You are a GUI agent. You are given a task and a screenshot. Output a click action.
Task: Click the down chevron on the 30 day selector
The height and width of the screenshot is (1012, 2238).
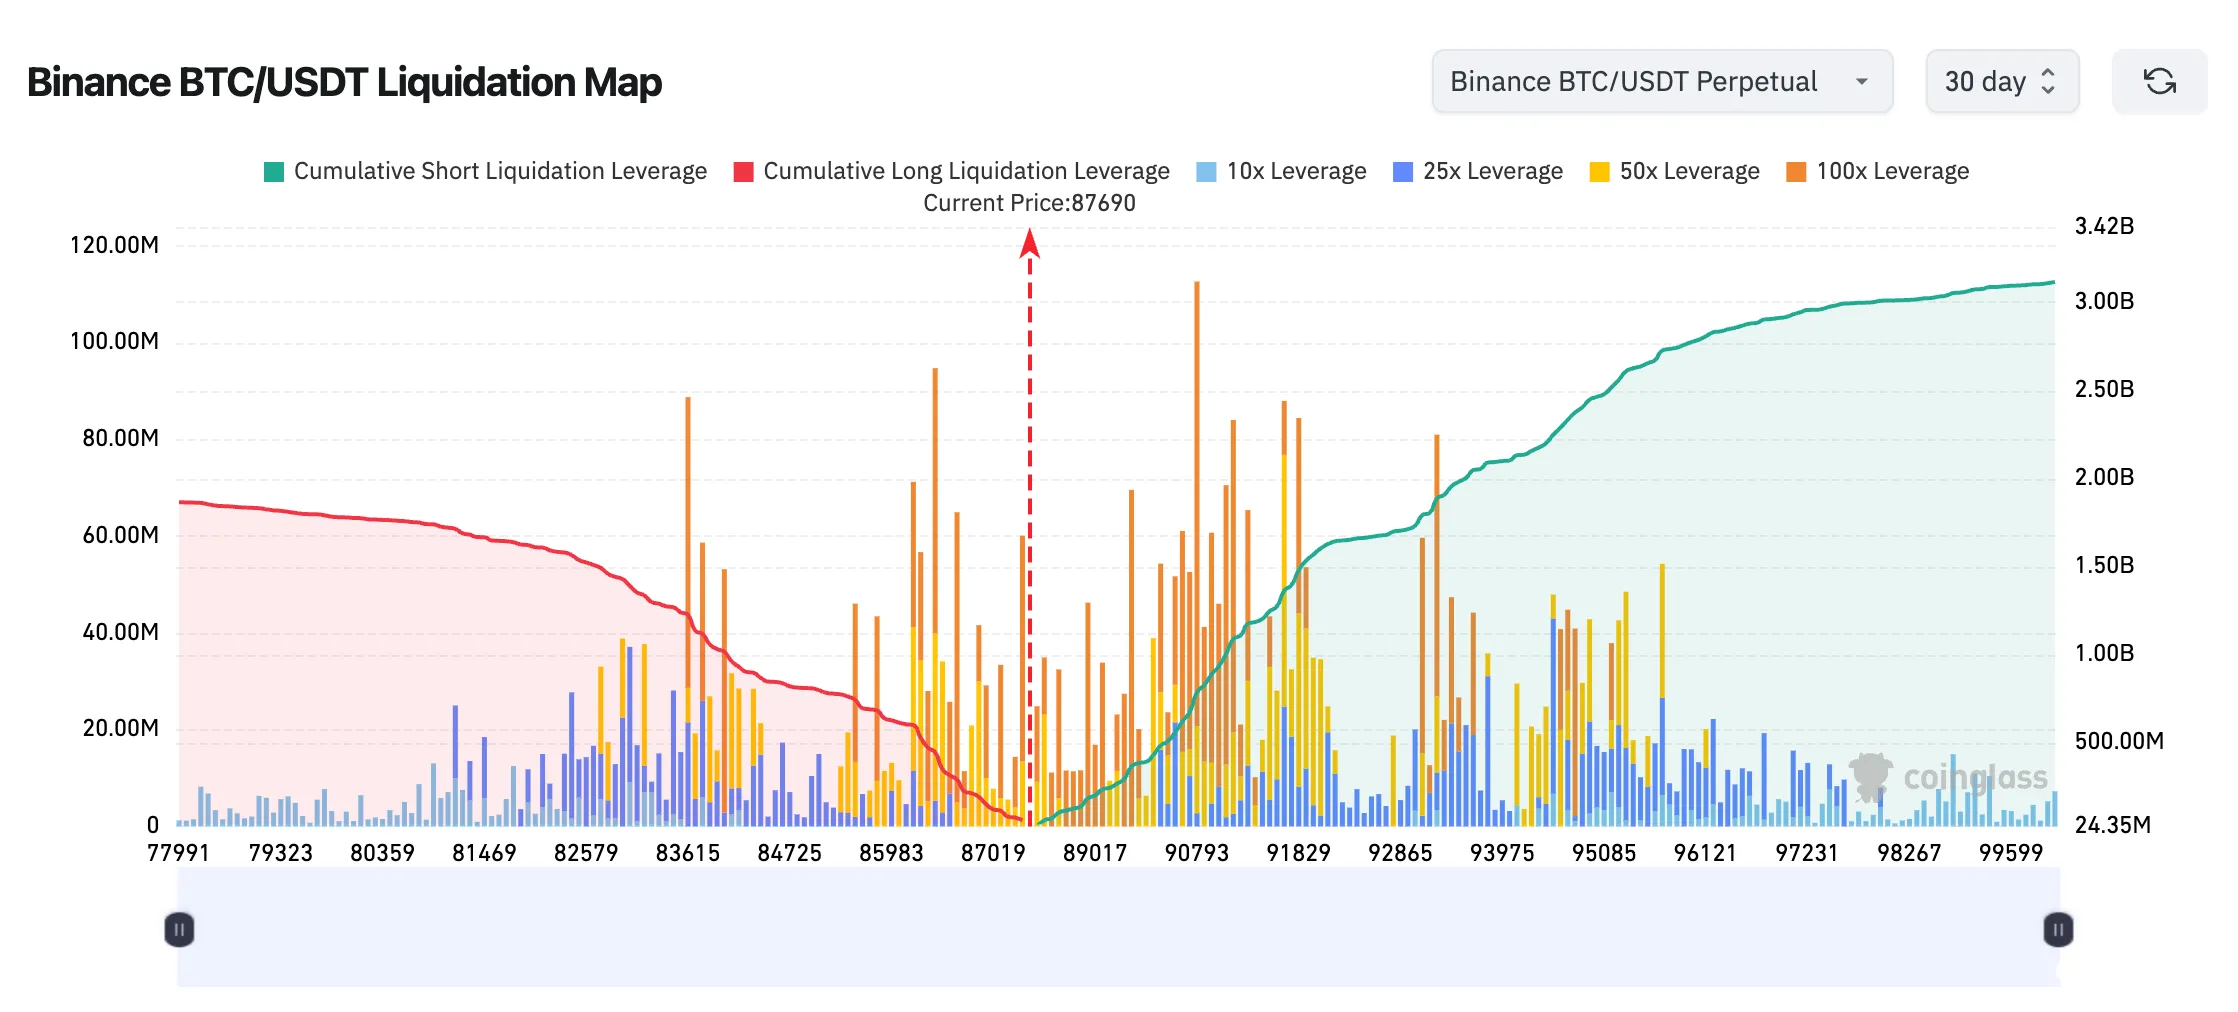point(2046,91)
